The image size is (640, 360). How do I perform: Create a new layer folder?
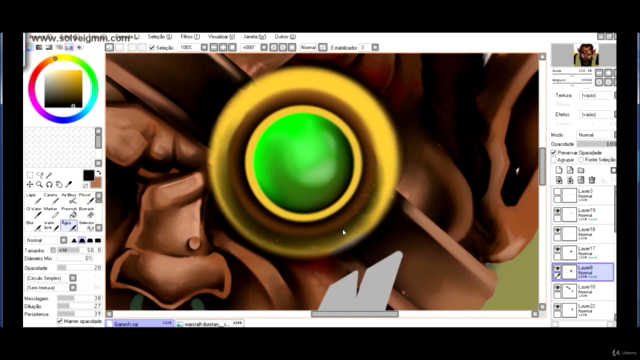[x=581, y=170]
